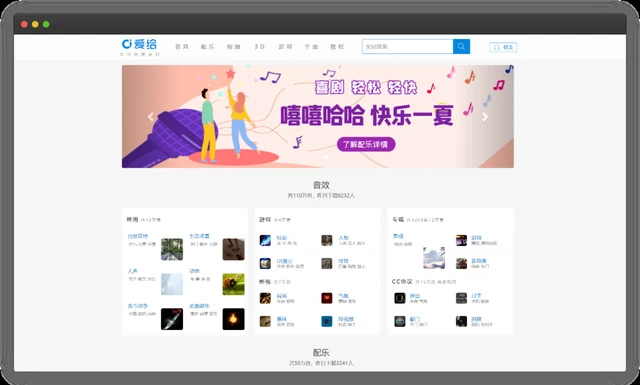This screenshot has height=385, width=640.
Task: Click the blue 短视频 category icon
Action: tap(327, 321)
